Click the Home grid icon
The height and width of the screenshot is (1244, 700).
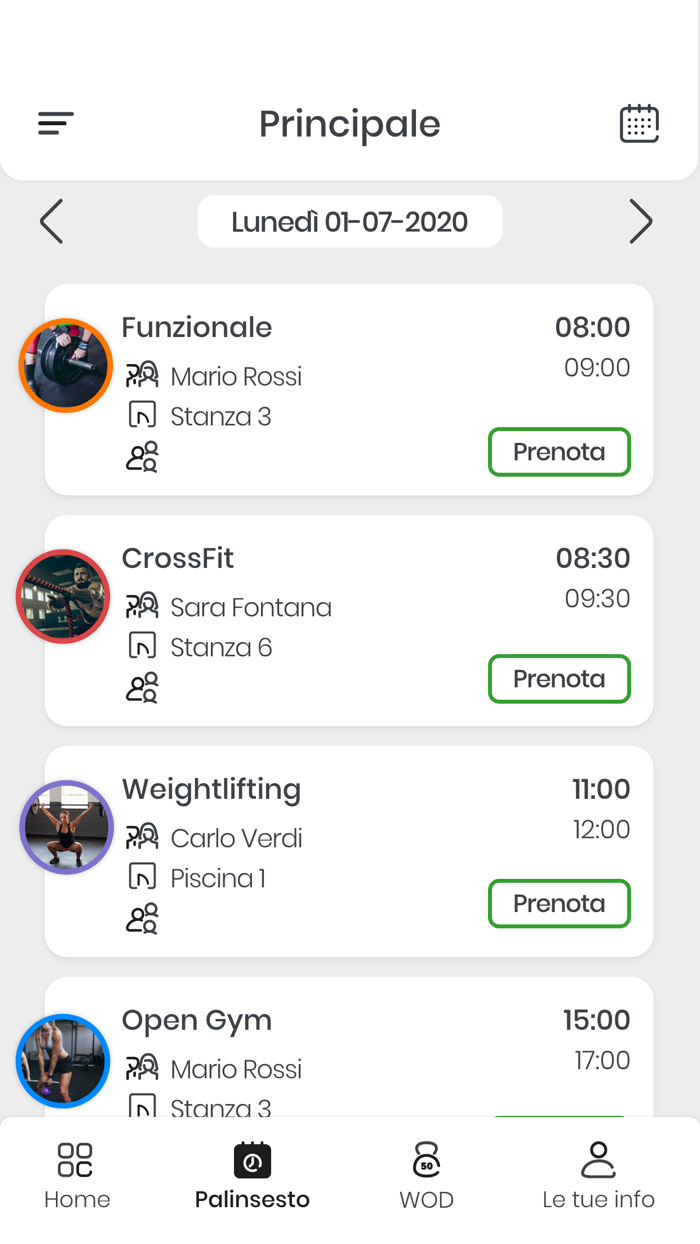(77, 1158)
